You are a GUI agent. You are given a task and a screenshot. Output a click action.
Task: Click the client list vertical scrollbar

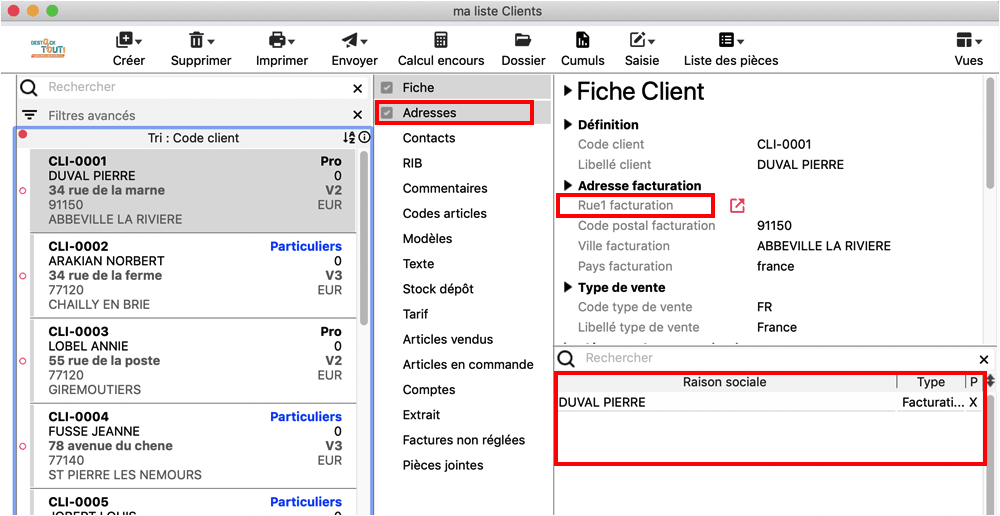click(x=364, y=237)
